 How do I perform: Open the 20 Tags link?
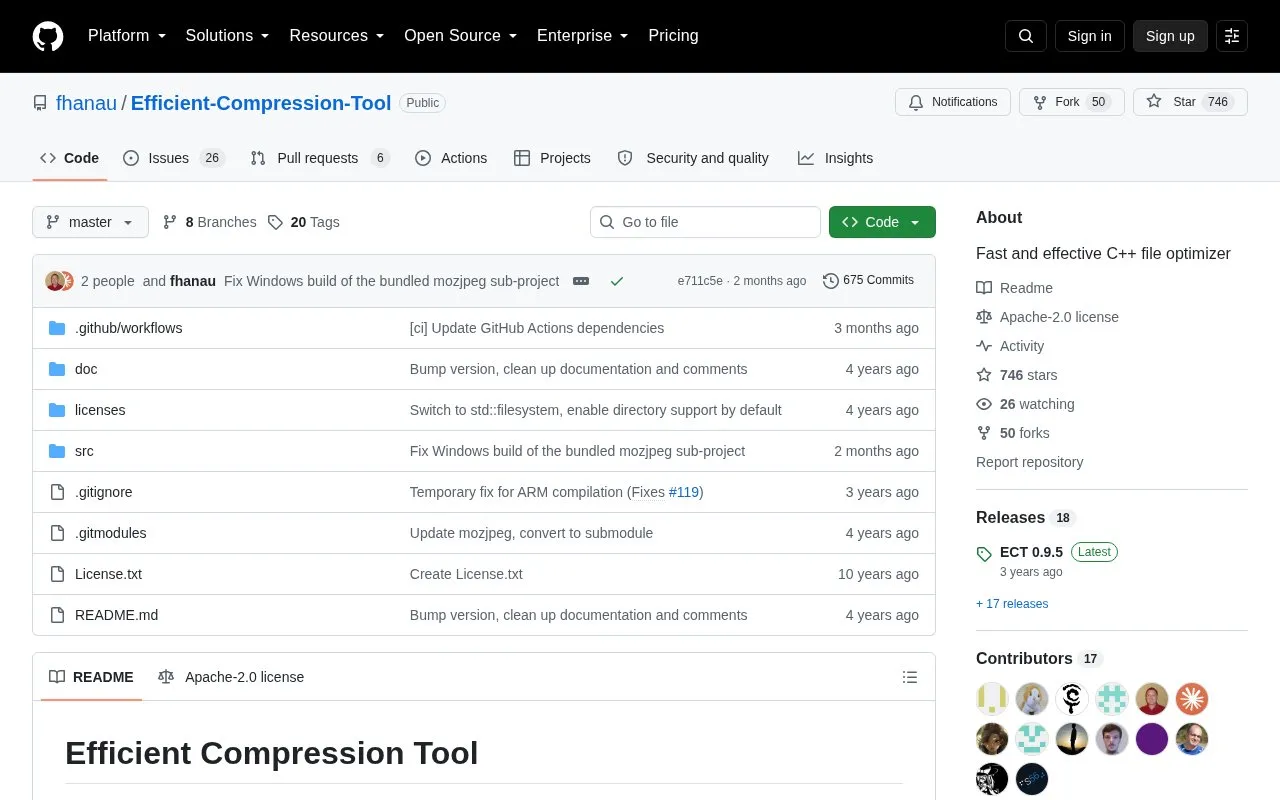303,222
